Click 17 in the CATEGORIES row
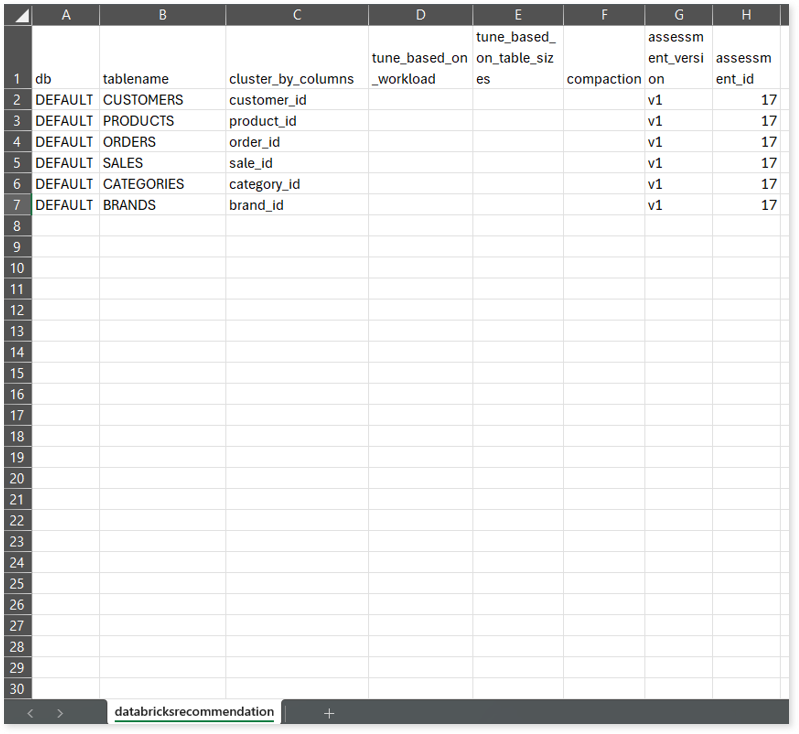799x734 pixels. (747, 184)
